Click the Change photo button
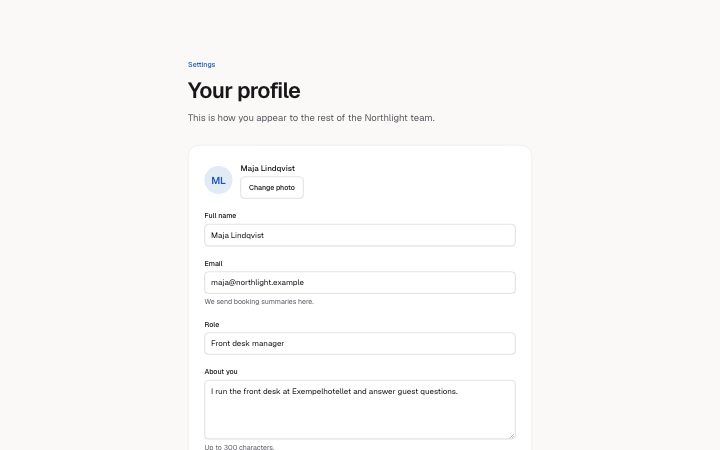The image size is (720, 450). pyautogui.click(x=272, y=187)
